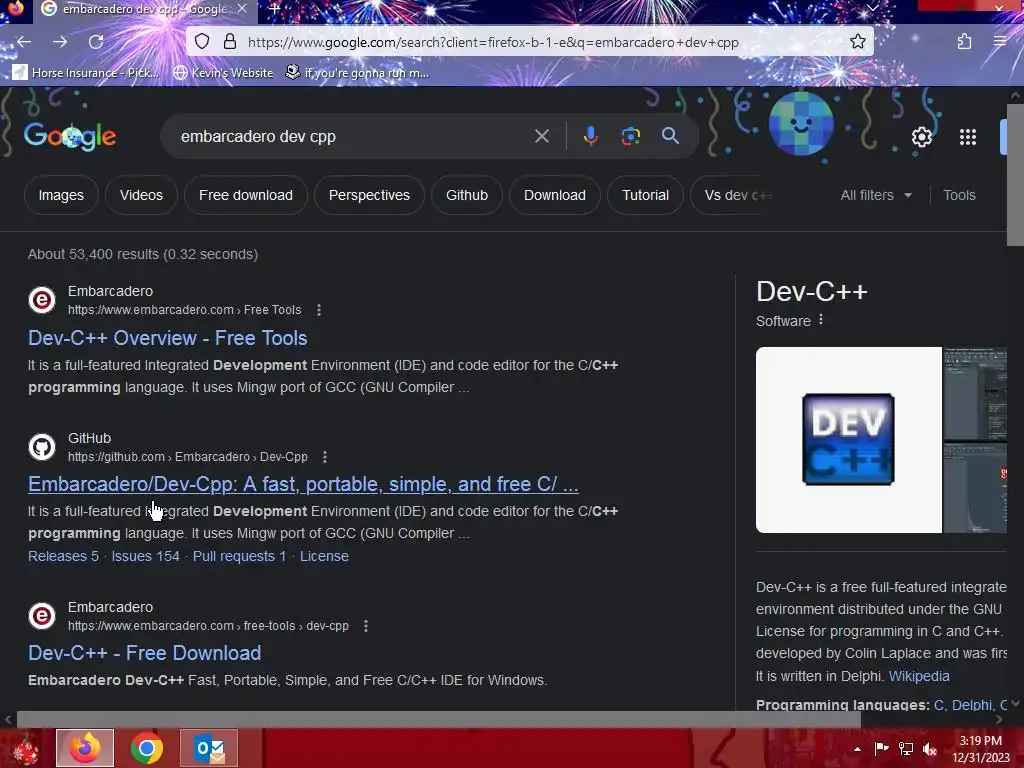
Task: Open Outlook from the taskbar
Action: point(209,748)
